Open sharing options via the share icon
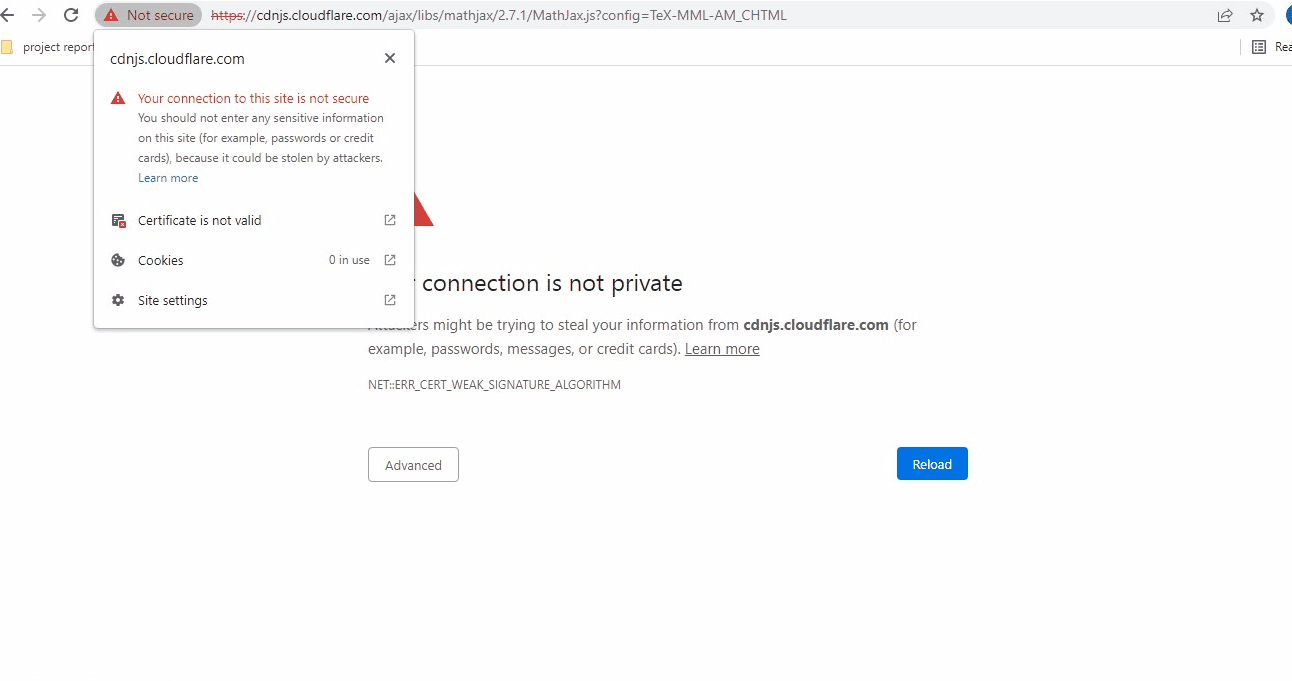 click(1225, 15)
